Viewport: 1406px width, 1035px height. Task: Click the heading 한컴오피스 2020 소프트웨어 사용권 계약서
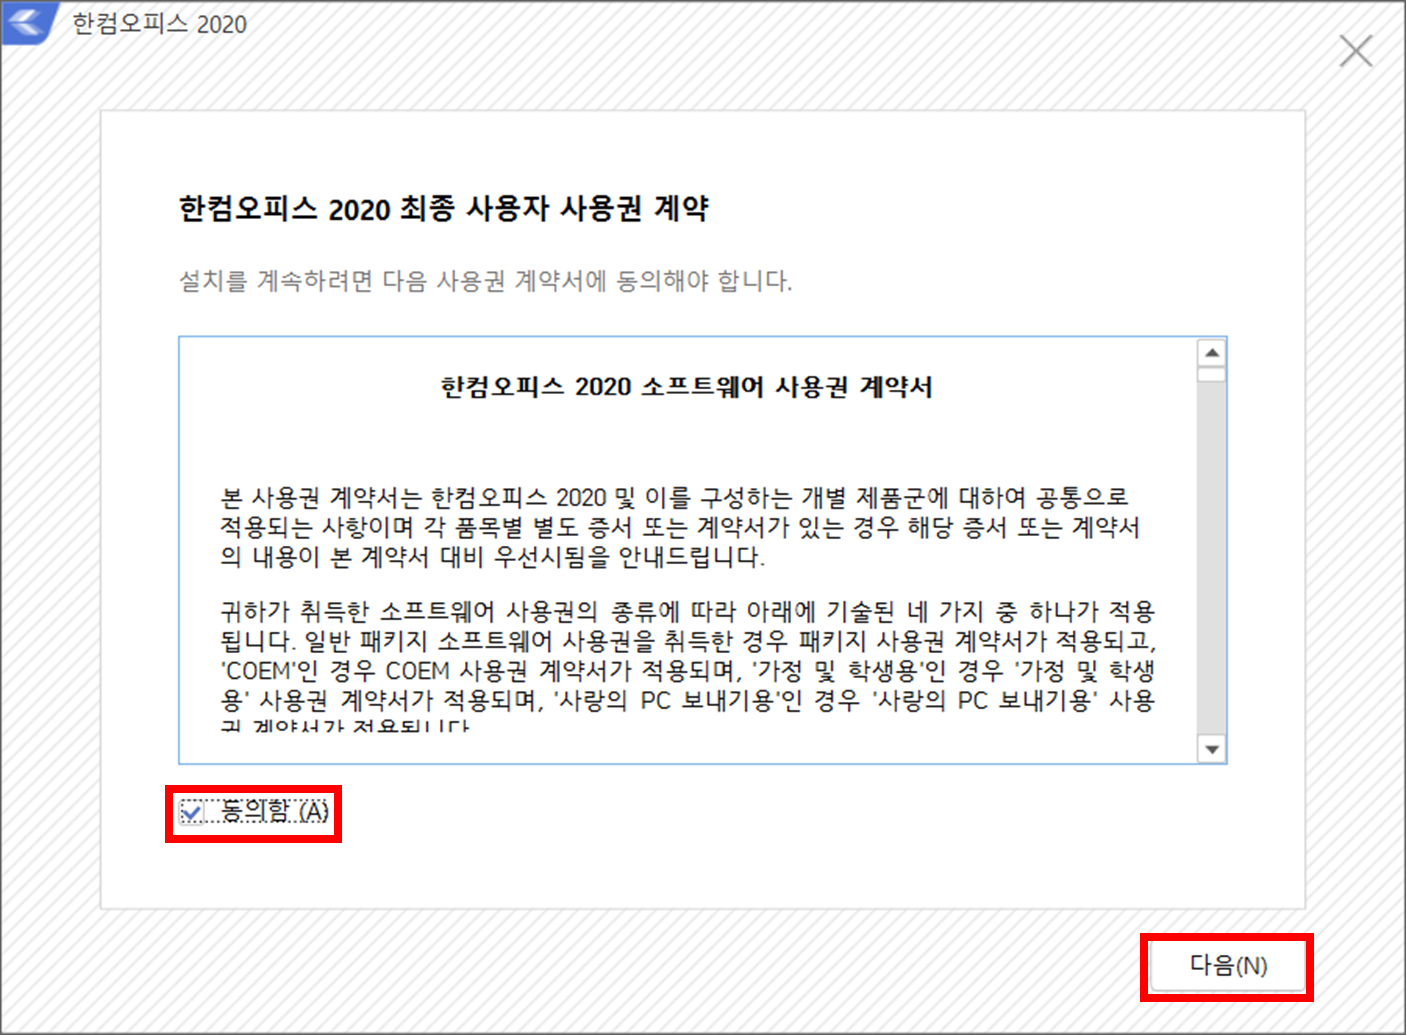[x=686, y=387]
